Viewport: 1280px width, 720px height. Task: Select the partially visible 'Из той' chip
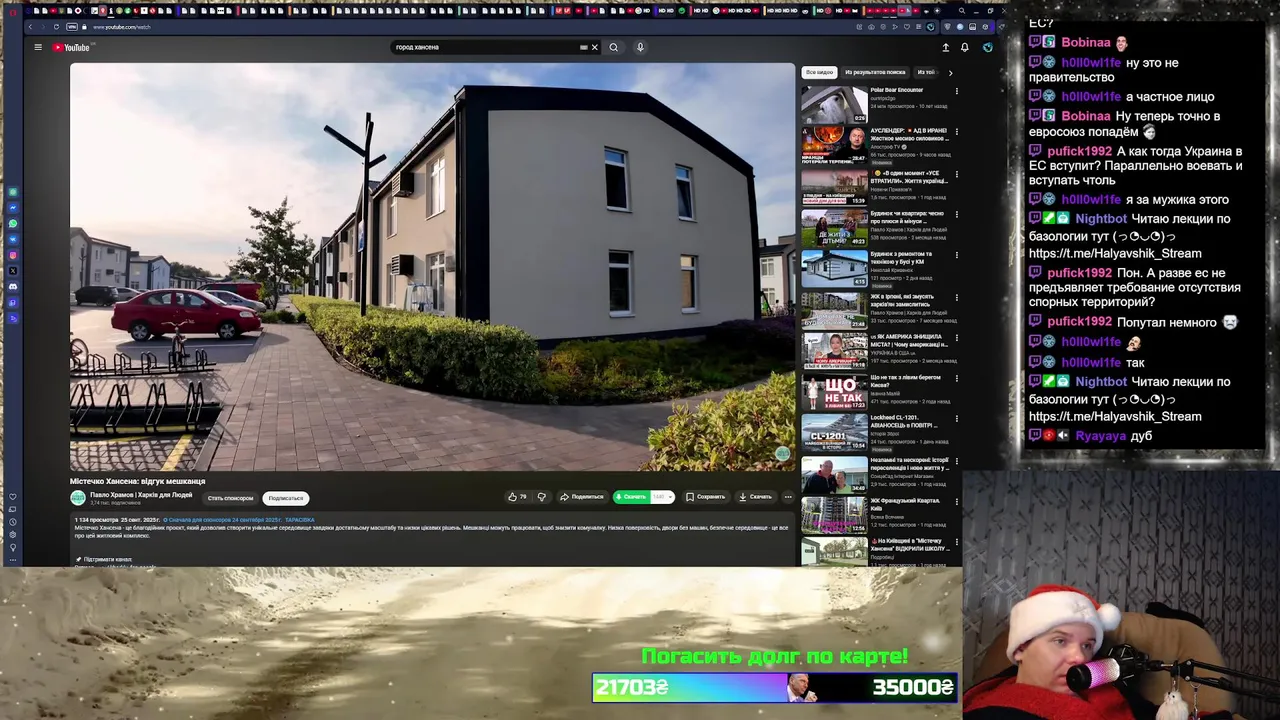(926, 72)
